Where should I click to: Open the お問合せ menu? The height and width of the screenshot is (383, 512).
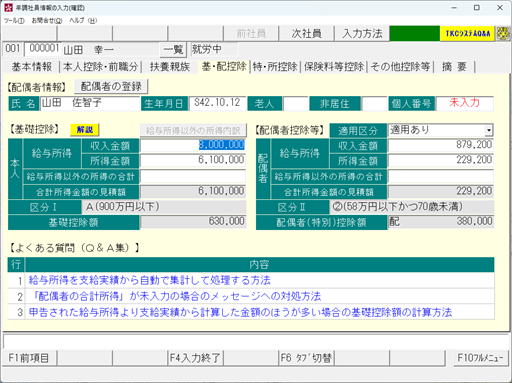[x=47, y=21]
